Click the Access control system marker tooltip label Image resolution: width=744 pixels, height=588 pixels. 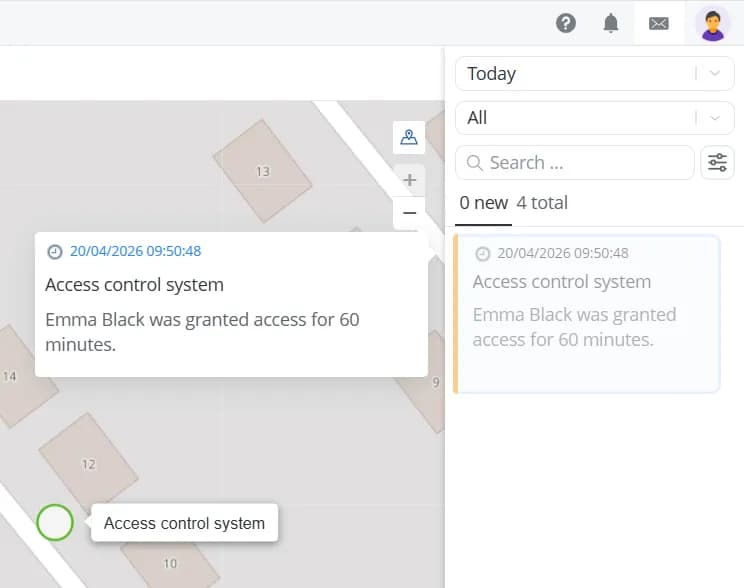[184, 523]
